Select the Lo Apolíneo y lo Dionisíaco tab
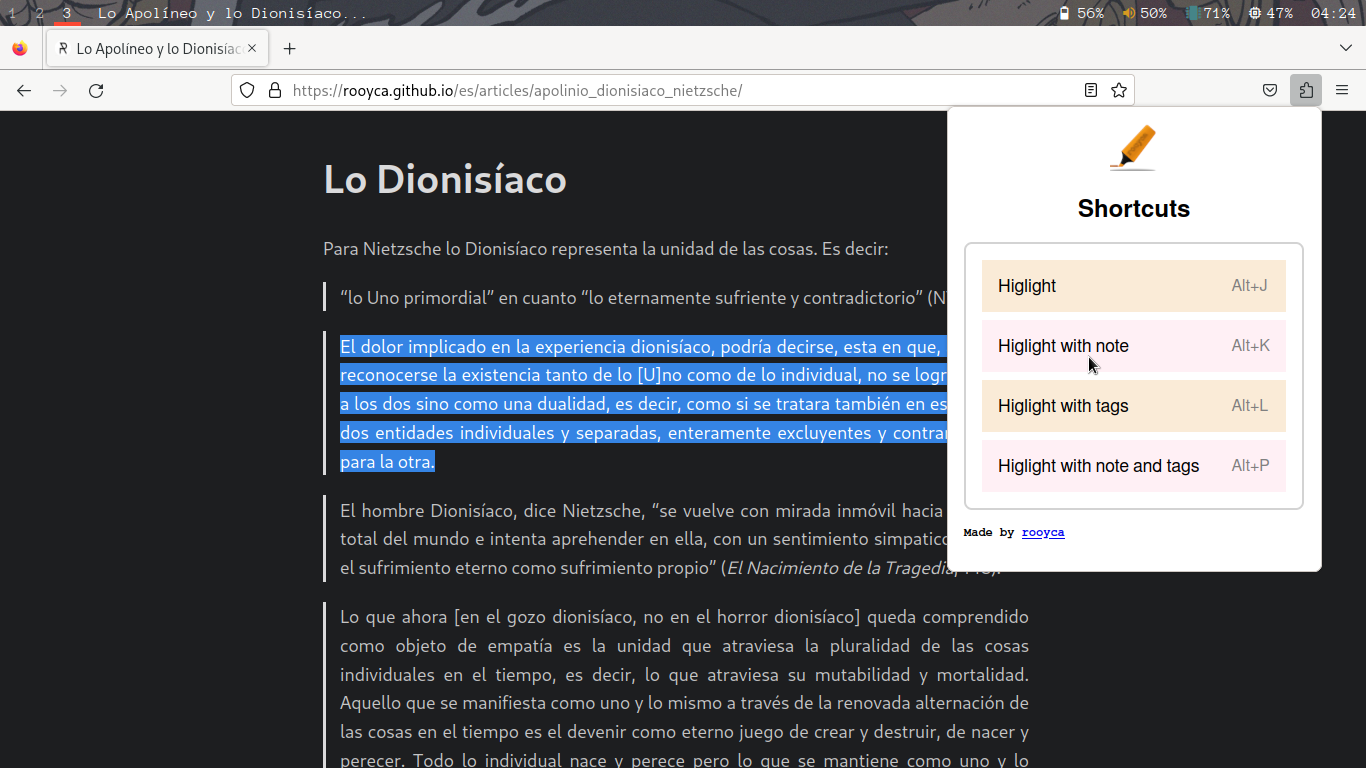 pos(157,48)
